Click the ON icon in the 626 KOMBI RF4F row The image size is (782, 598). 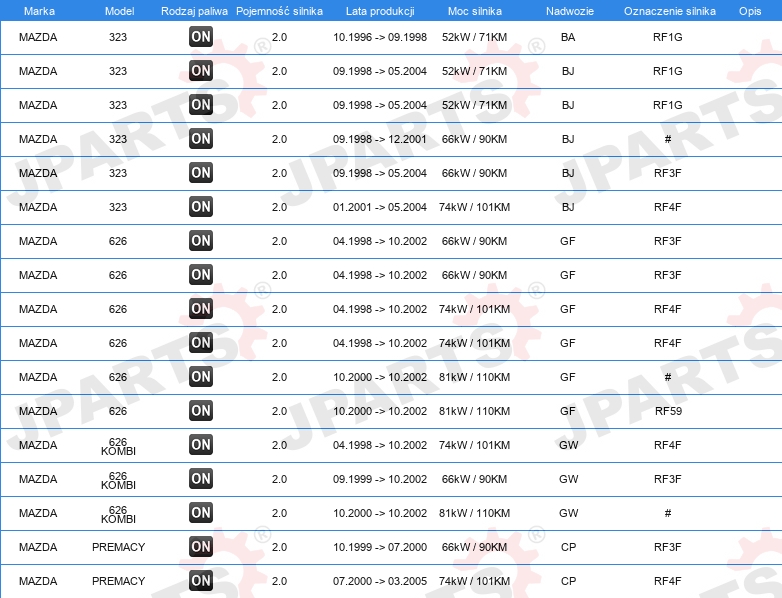[201, 444]
